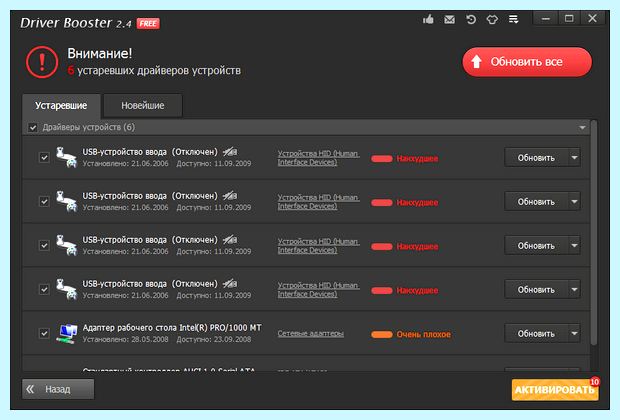Collapse the Драйверы устройств group arrow
This screenshot has width=620, height=420.
pyautogui.click(x=582, y=127)
